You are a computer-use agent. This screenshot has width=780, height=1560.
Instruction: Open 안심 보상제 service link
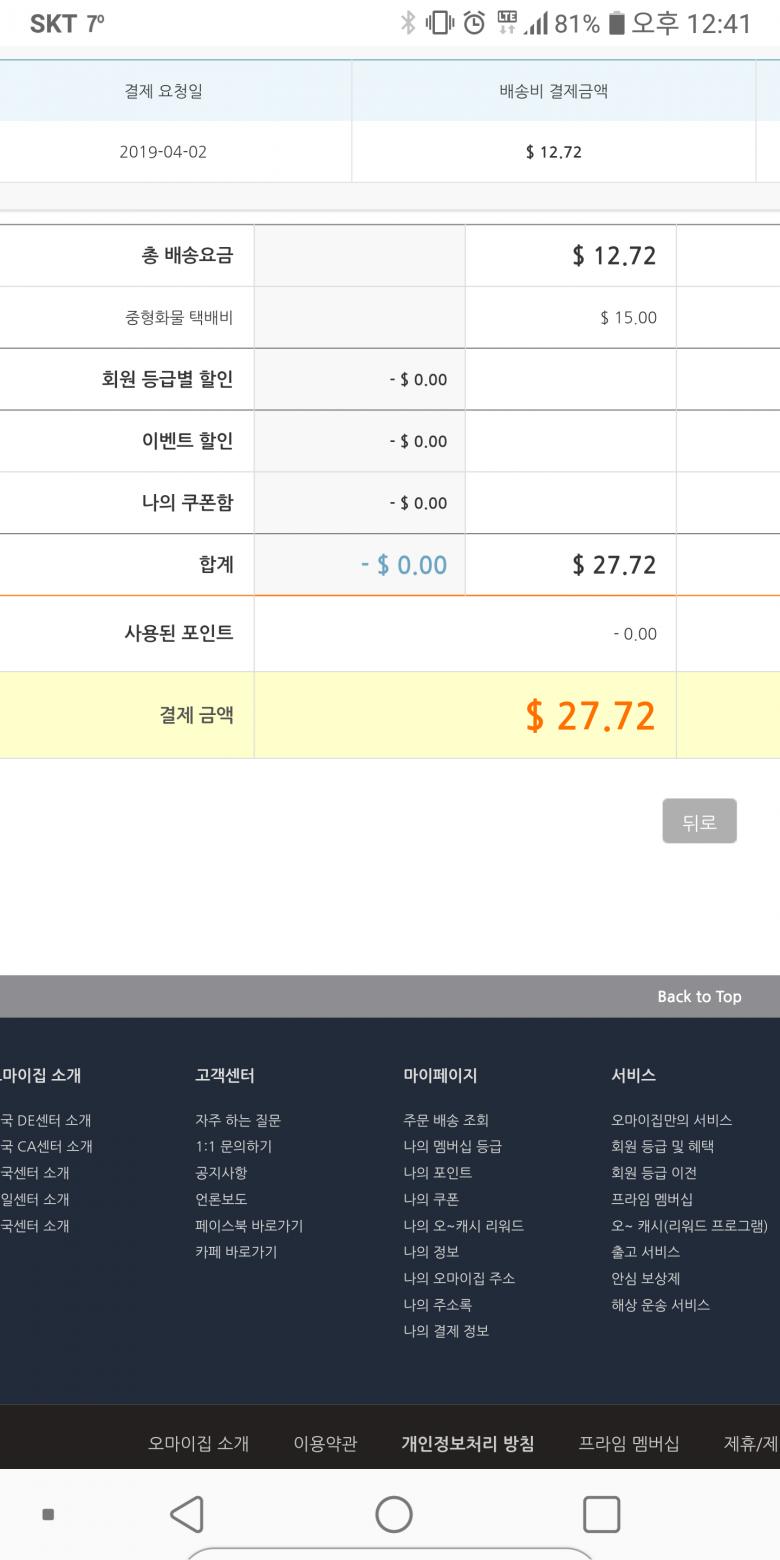pos(645,1278)
